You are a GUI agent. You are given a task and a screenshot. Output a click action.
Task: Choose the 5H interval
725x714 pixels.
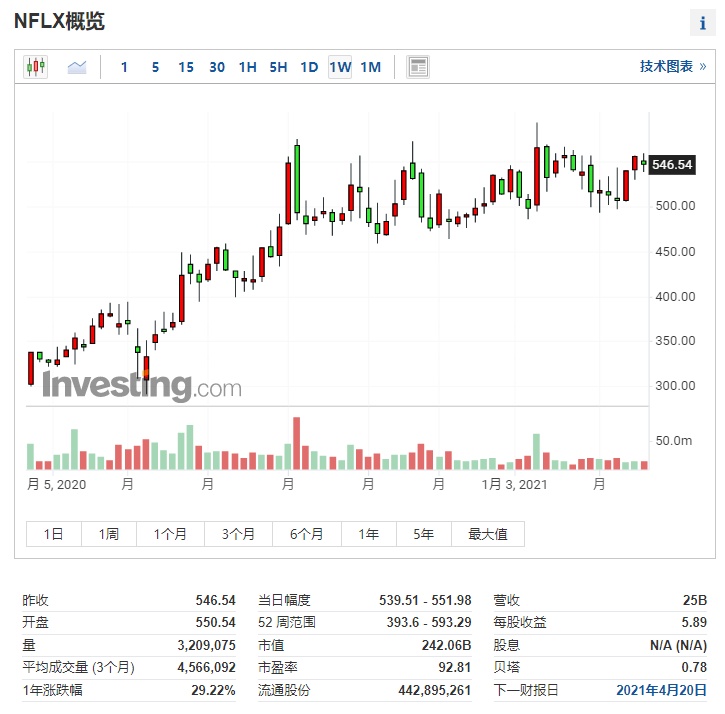point(278,68)
